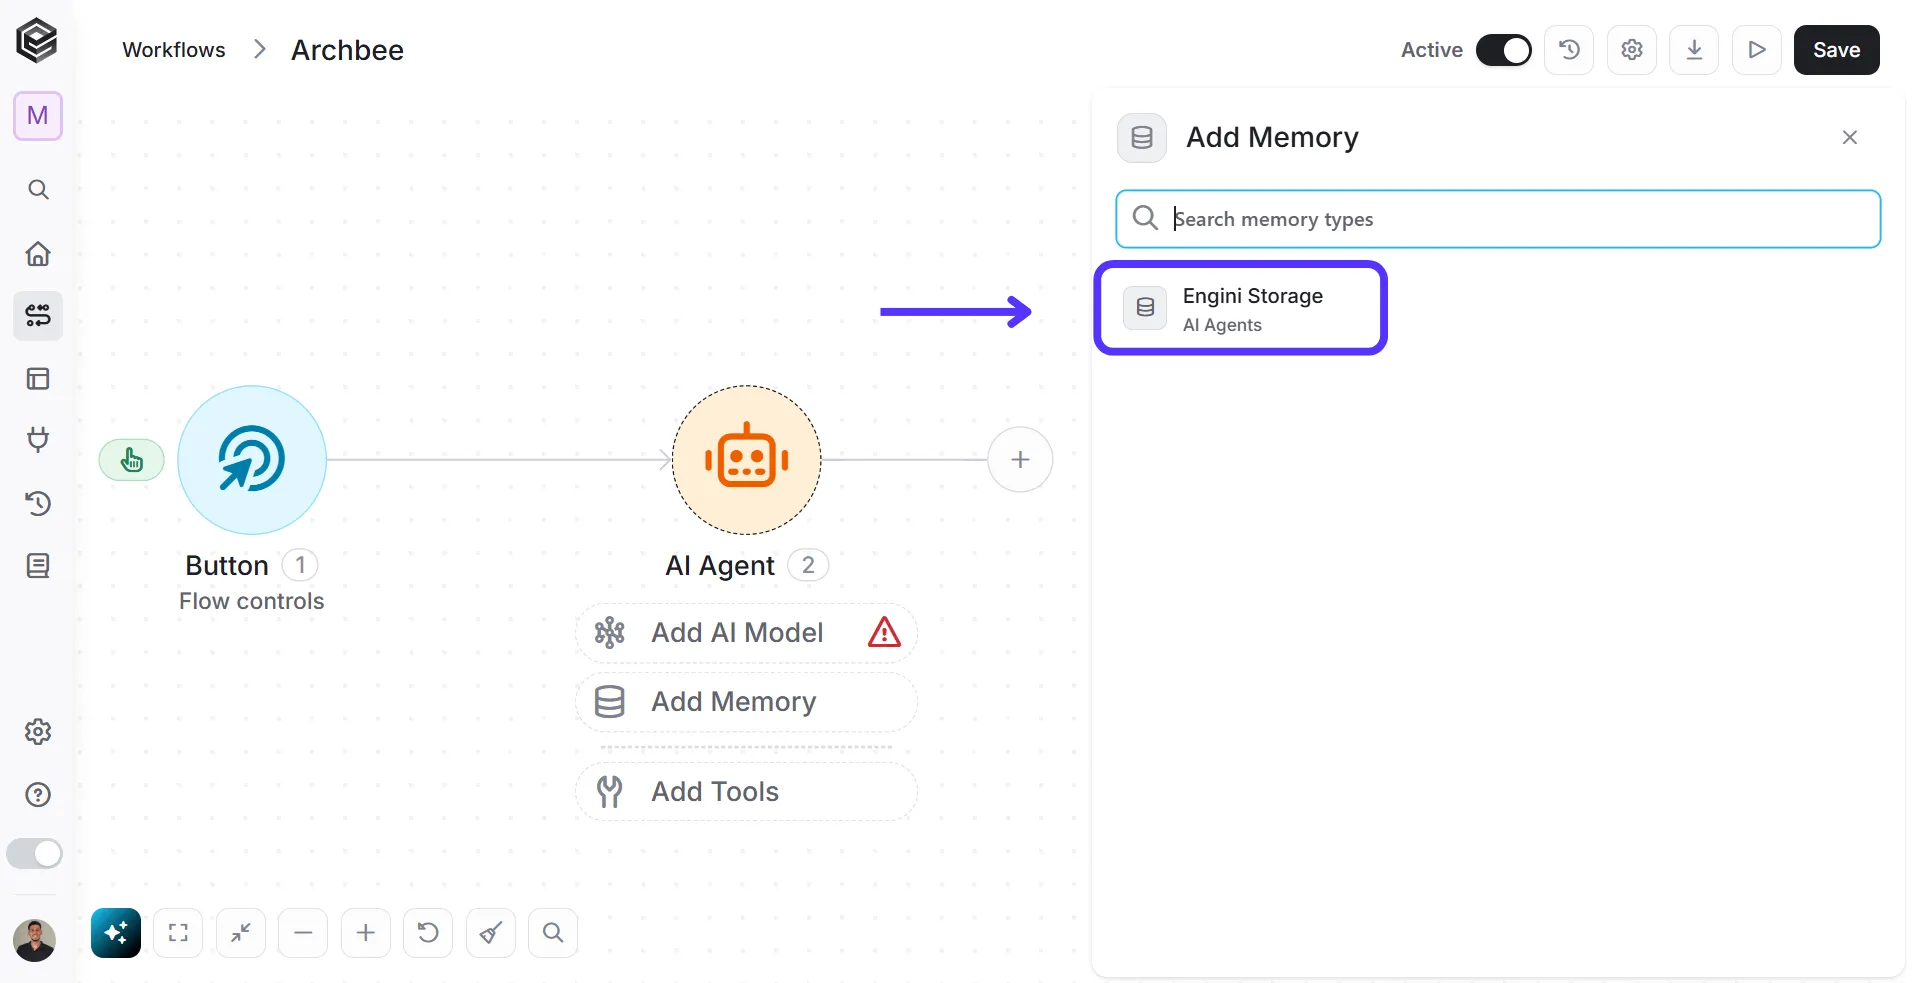Open the sidebar history clock icon
The height and width of the screenshot is (983, 1912).
(38, 503)
